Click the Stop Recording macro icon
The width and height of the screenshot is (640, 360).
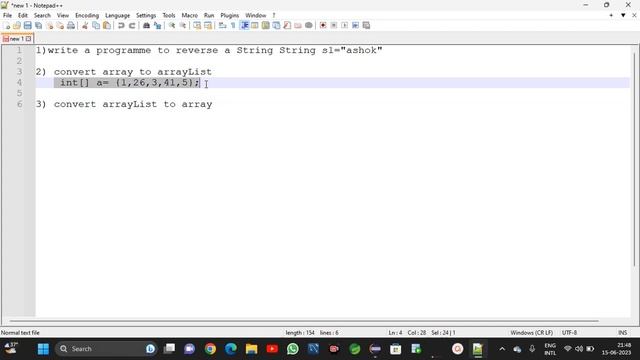pos(333,25)
